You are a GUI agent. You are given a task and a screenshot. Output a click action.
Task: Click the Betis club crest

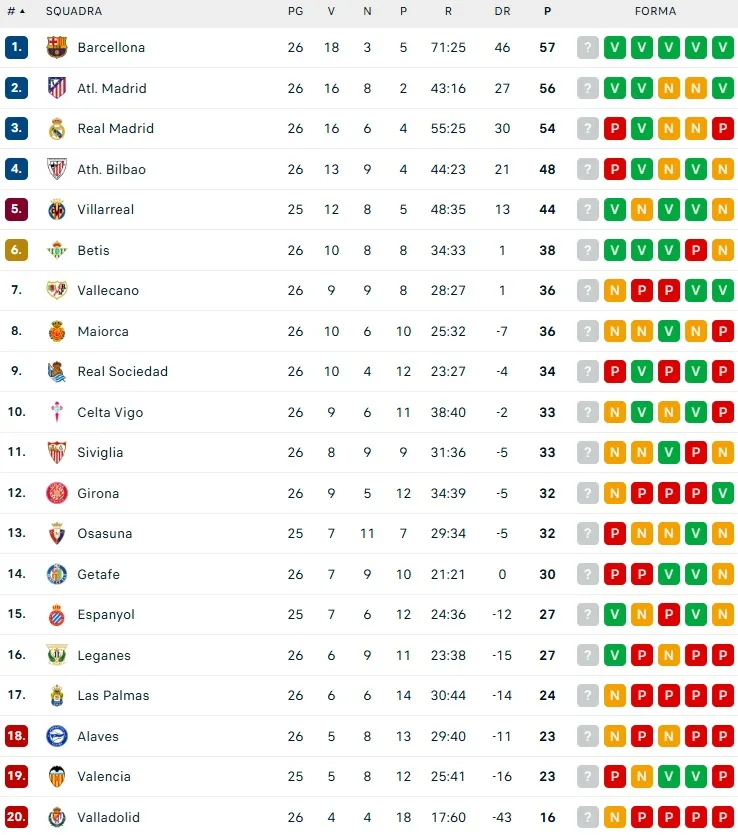[x=57, y=250]
